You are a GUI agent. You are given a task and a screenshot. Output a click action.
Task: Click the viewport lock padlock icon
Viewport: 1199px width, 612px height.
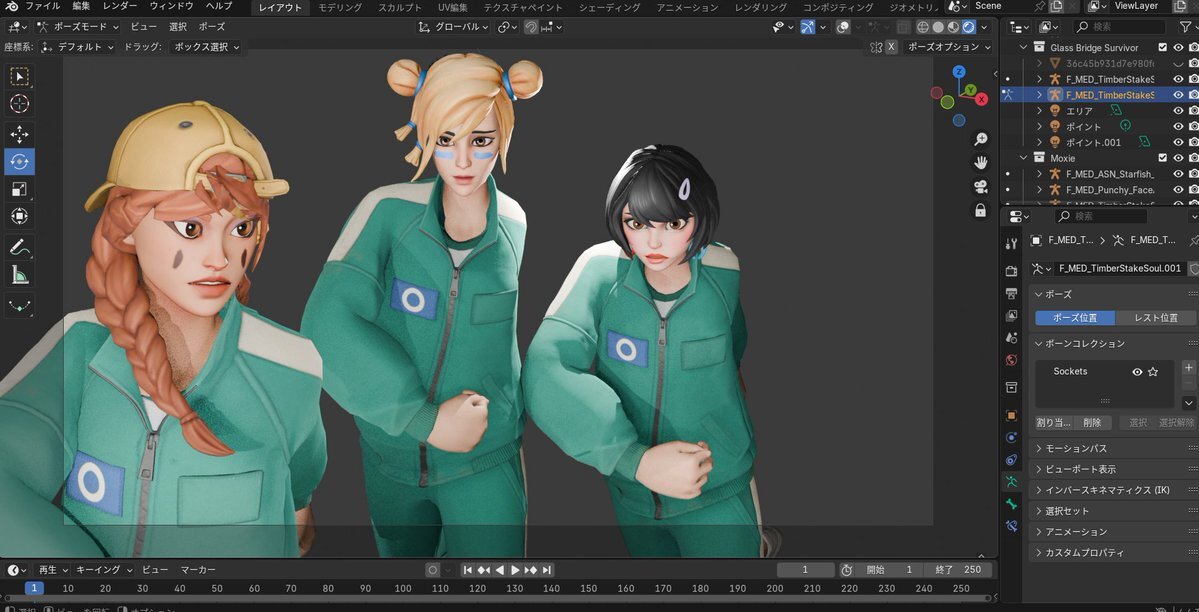click(980, 210)
